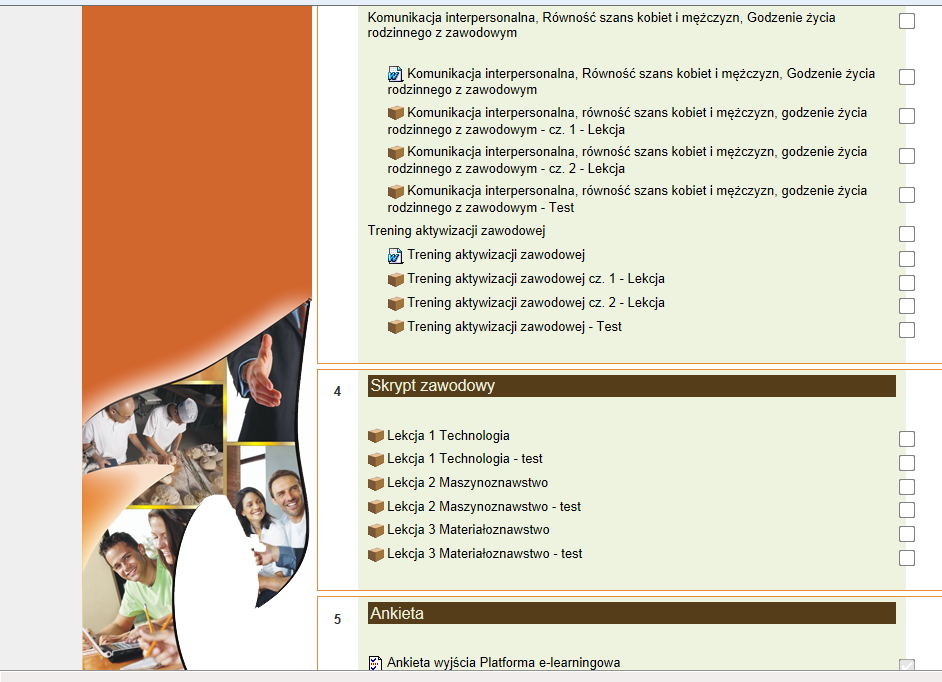Click package icon for Lekcja 1 Technologia

tap(375, 436)
